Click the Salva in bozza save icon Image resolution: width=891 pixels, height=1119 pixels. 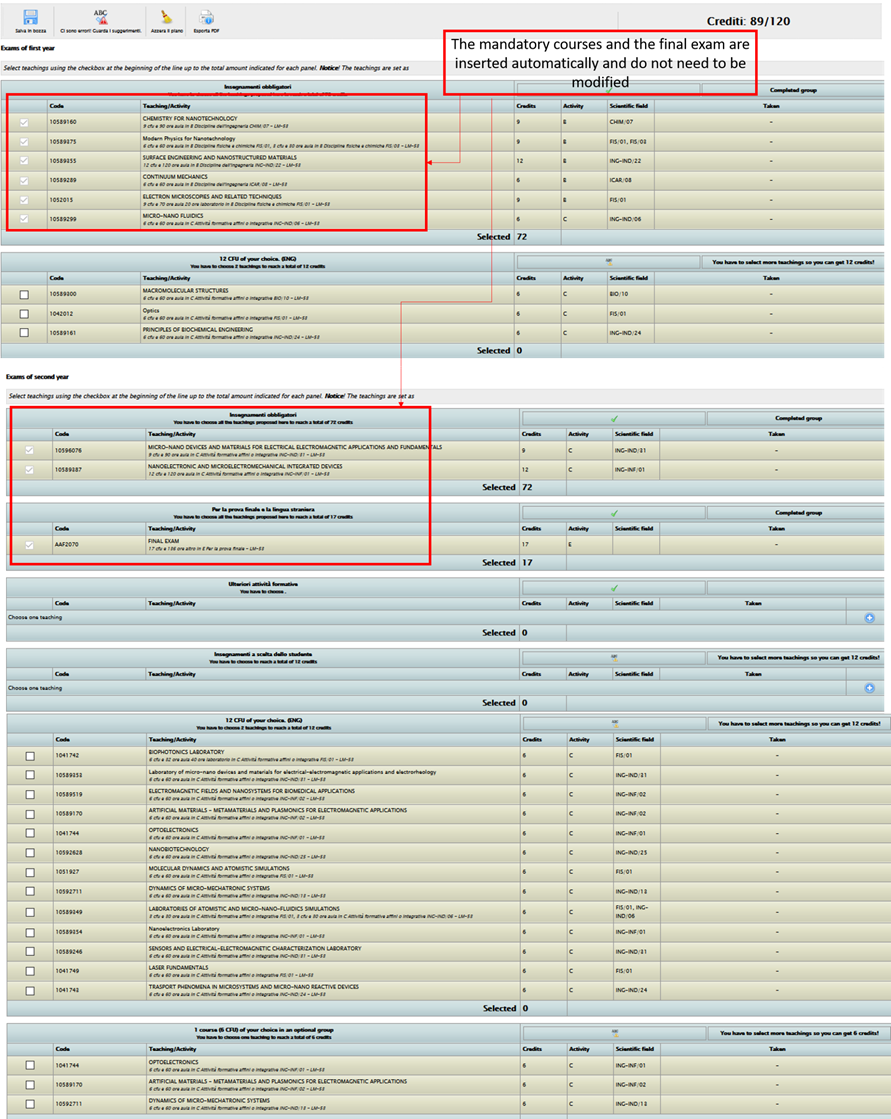point(31,17)
